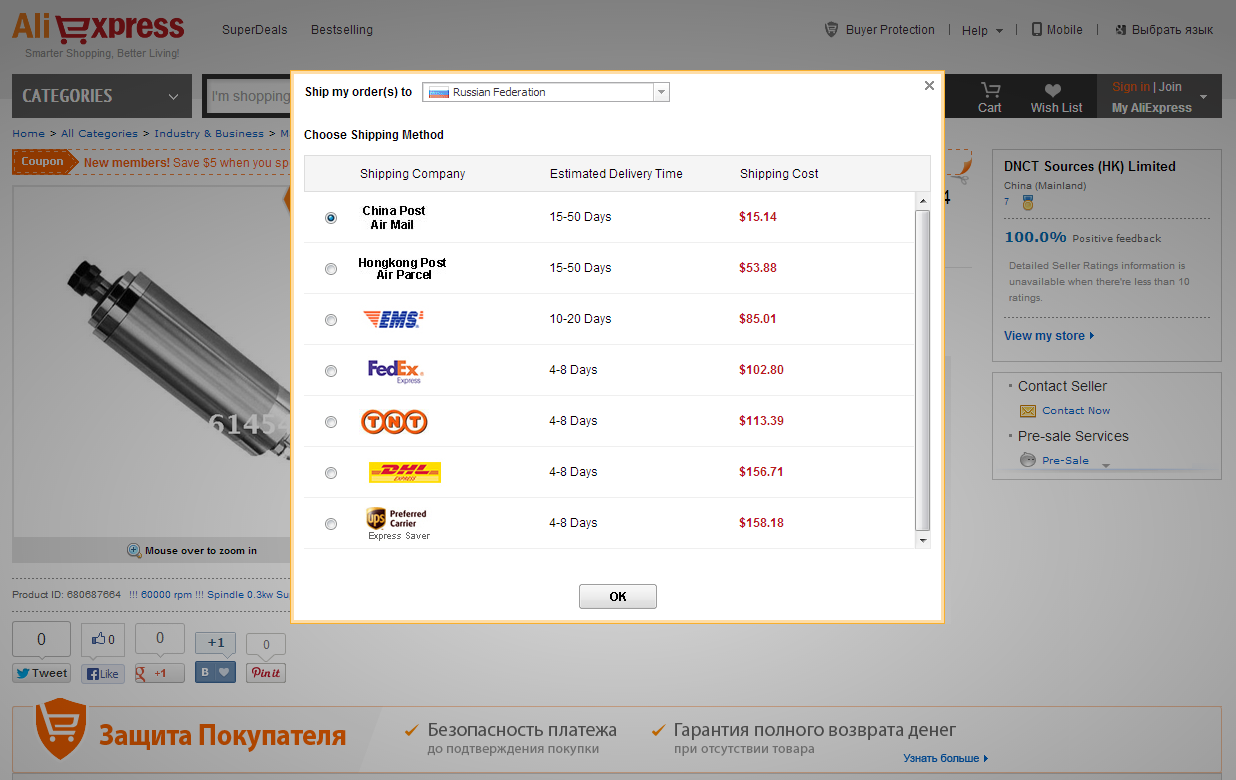The image size is (1236, 780).
Task: Click the VK +1 counter
Action: 216,643
